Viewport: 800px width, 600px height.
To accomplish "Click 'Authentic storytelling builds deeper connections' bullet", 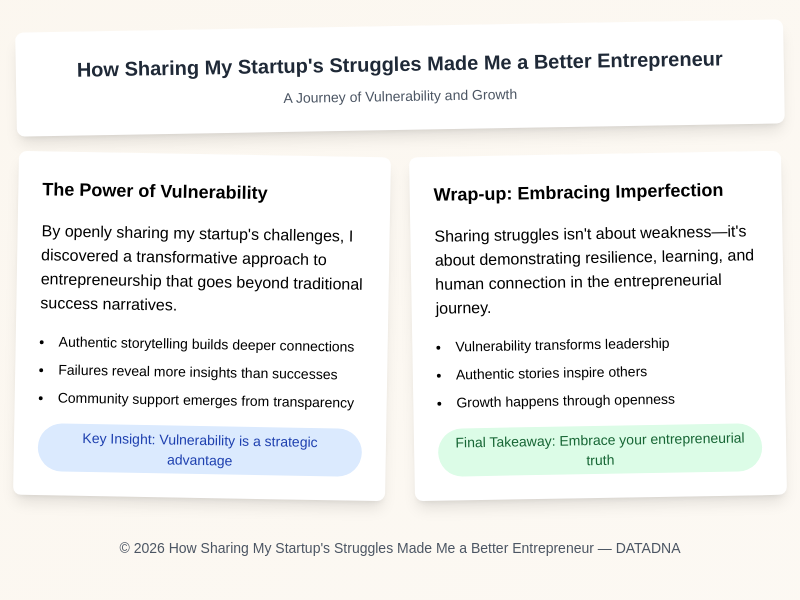I will pyautogui.click(x=206, y=345).
